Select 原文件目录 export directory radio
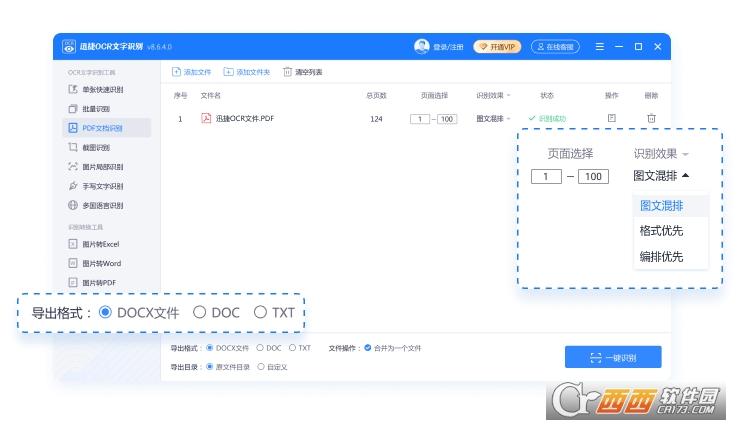Screen dimensions: 746x430 tap(210, 367)
